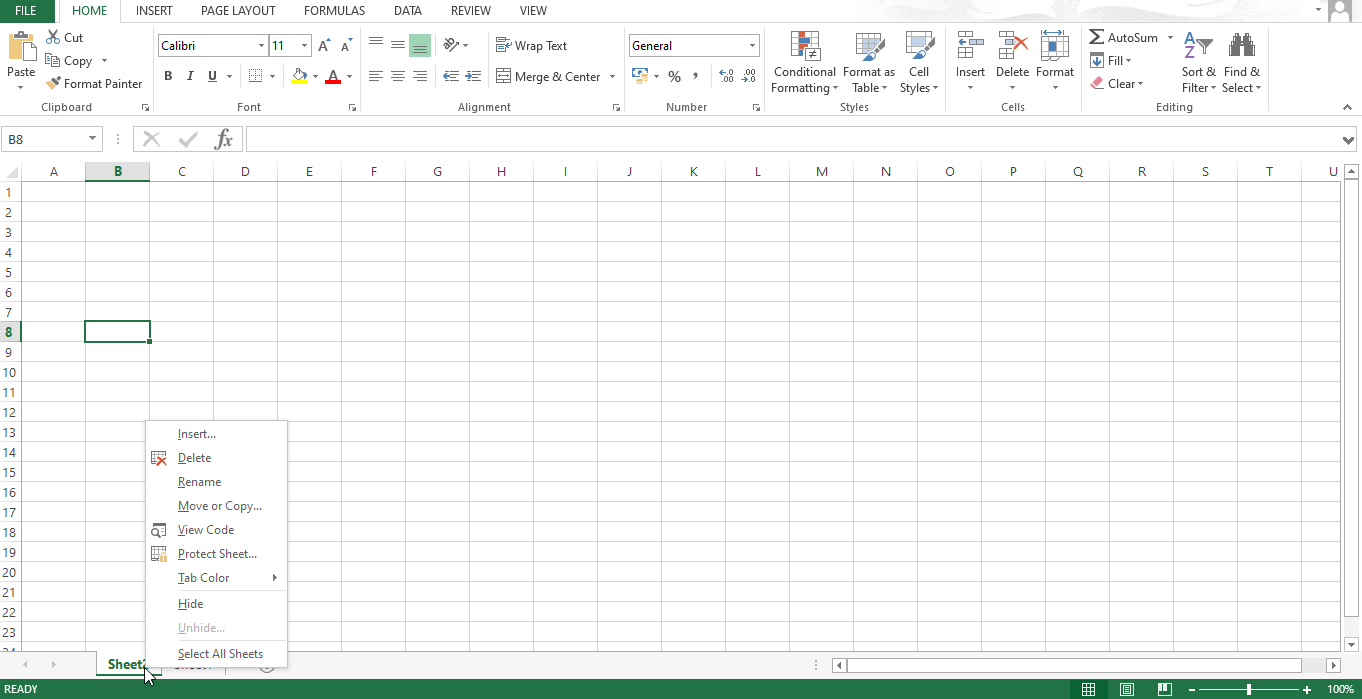Switch to the FORMULAS ribbon tab

[x=334, y=11]
